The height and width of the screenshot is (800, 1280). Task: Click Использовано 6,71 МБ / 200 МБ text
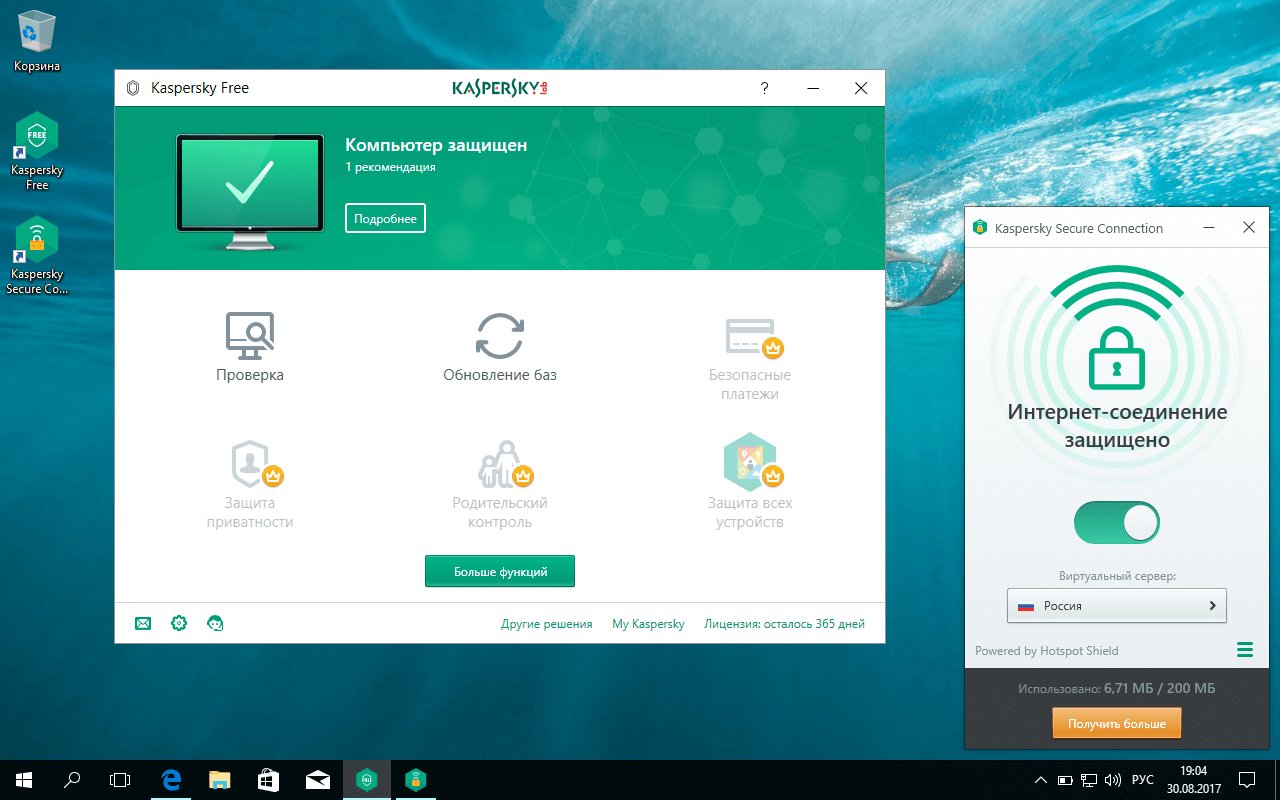click(x=1117, y=689)
